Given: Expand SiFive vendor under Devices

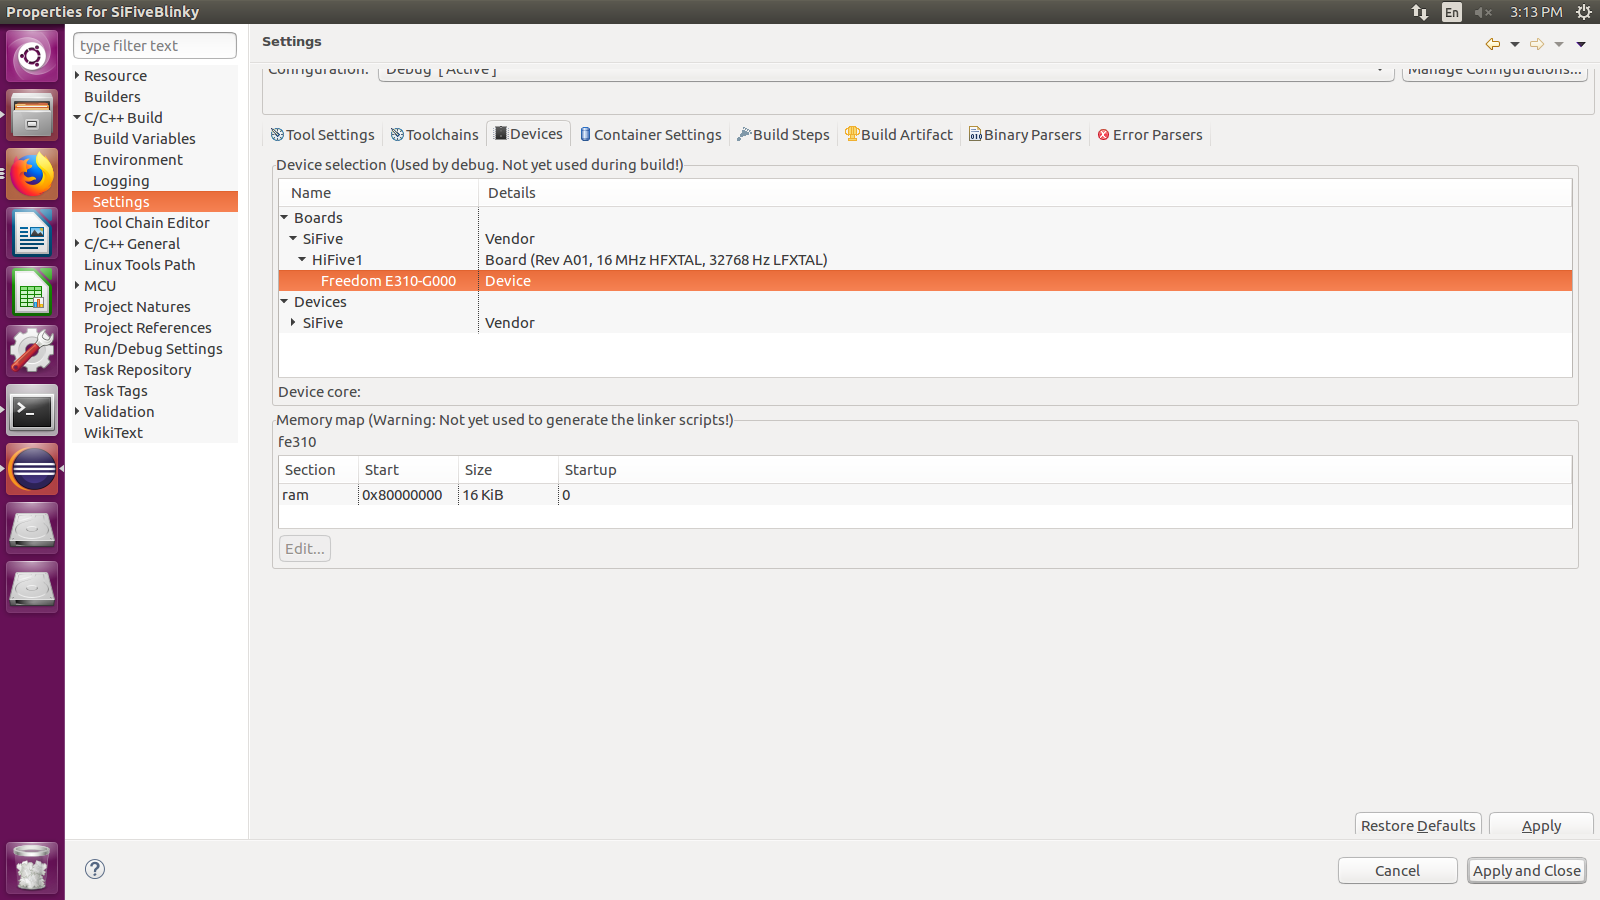Looking at the screenshot, I should [293, 322].
